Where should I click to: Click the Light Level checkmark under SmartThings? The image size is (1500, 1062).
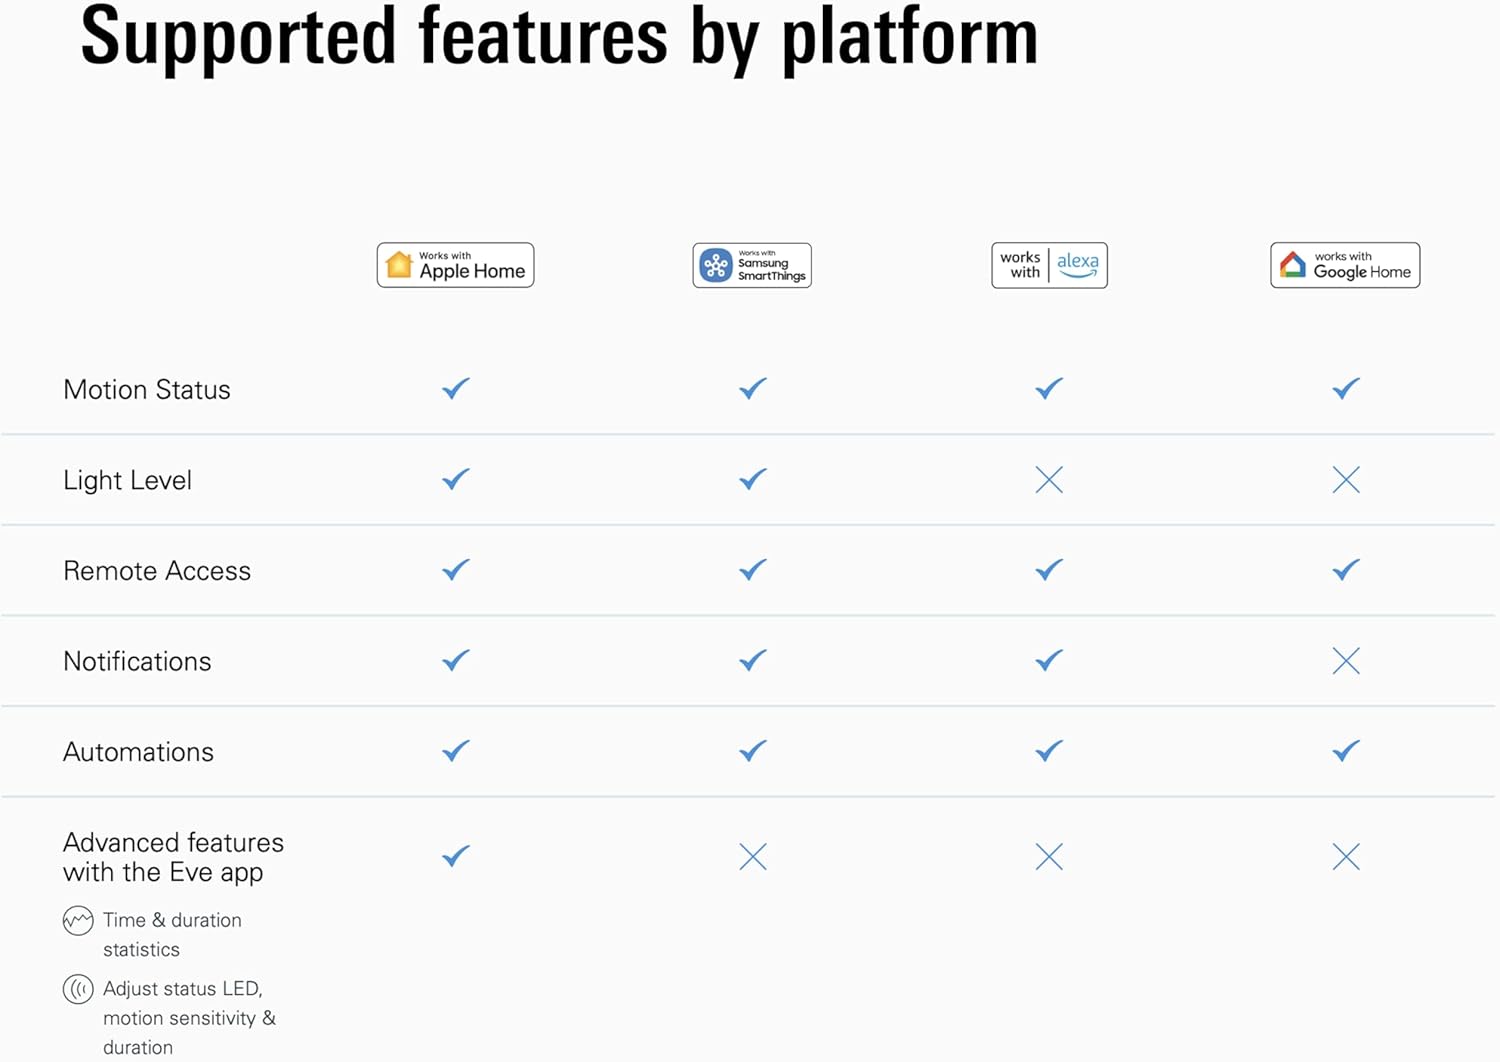click(753, 479)
